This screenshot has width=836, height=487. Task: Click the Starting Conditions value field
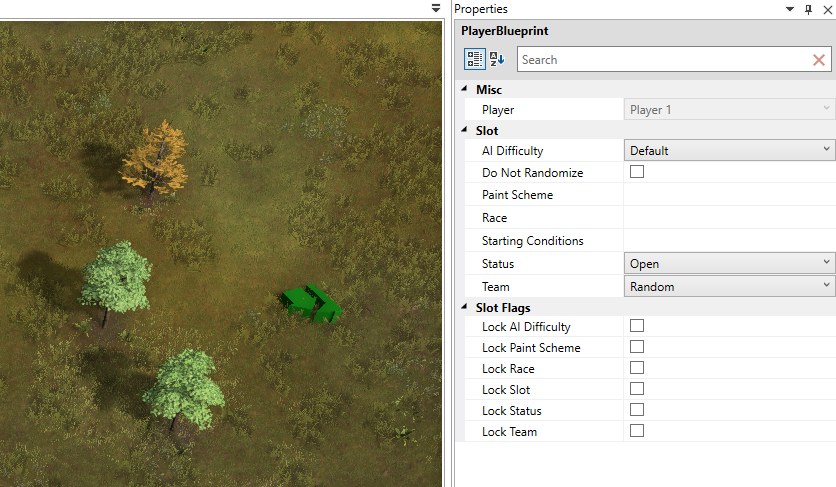click(729, 241)
